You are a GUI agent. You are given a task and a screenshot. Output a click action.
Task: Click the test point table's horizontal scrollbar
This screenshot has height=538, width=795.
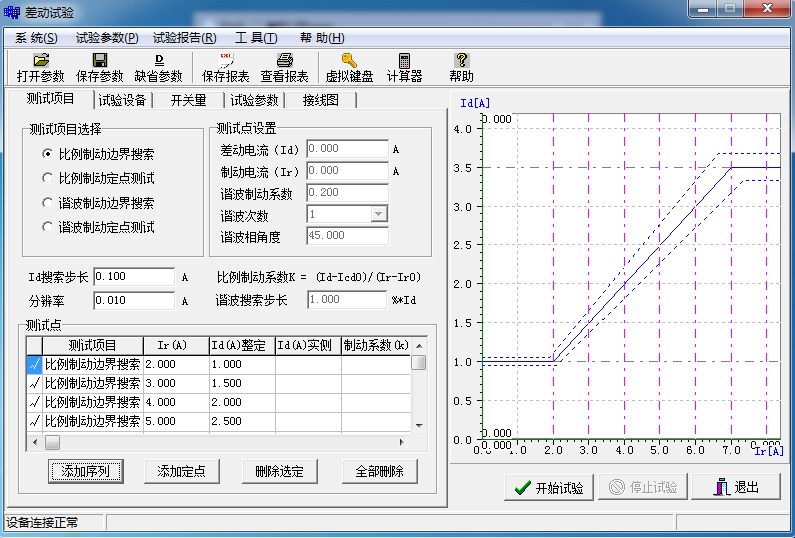[218, 441]
